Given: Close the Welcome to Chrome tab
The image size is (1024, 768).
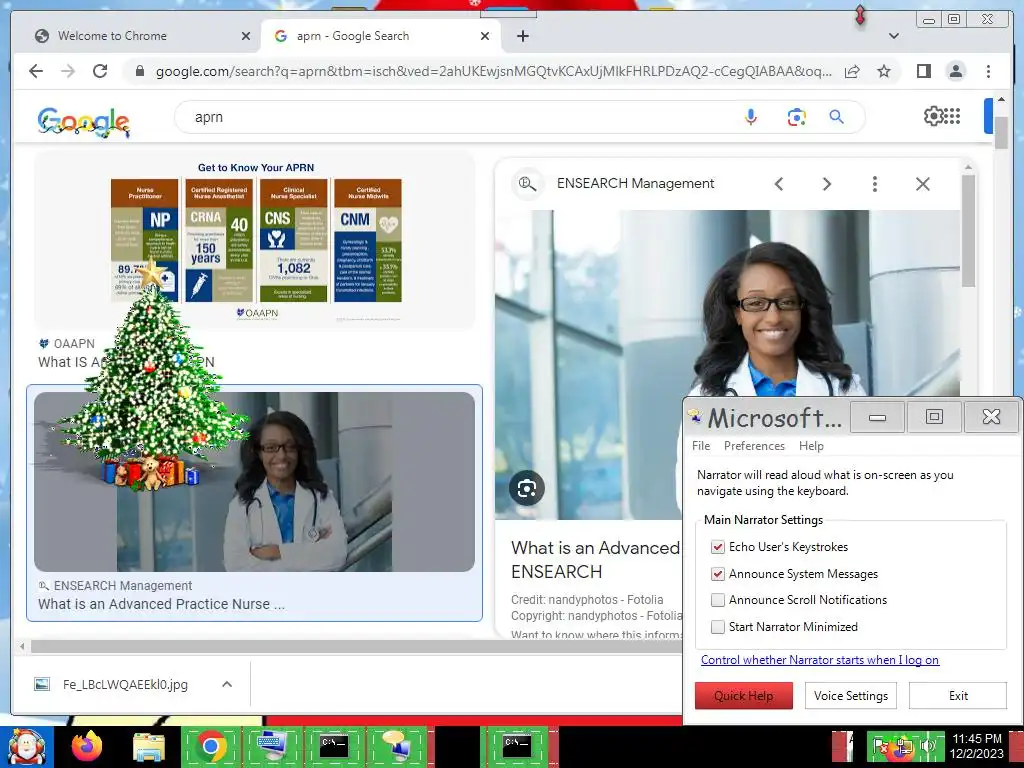Looking at the screenshot, I should [246, 36].
